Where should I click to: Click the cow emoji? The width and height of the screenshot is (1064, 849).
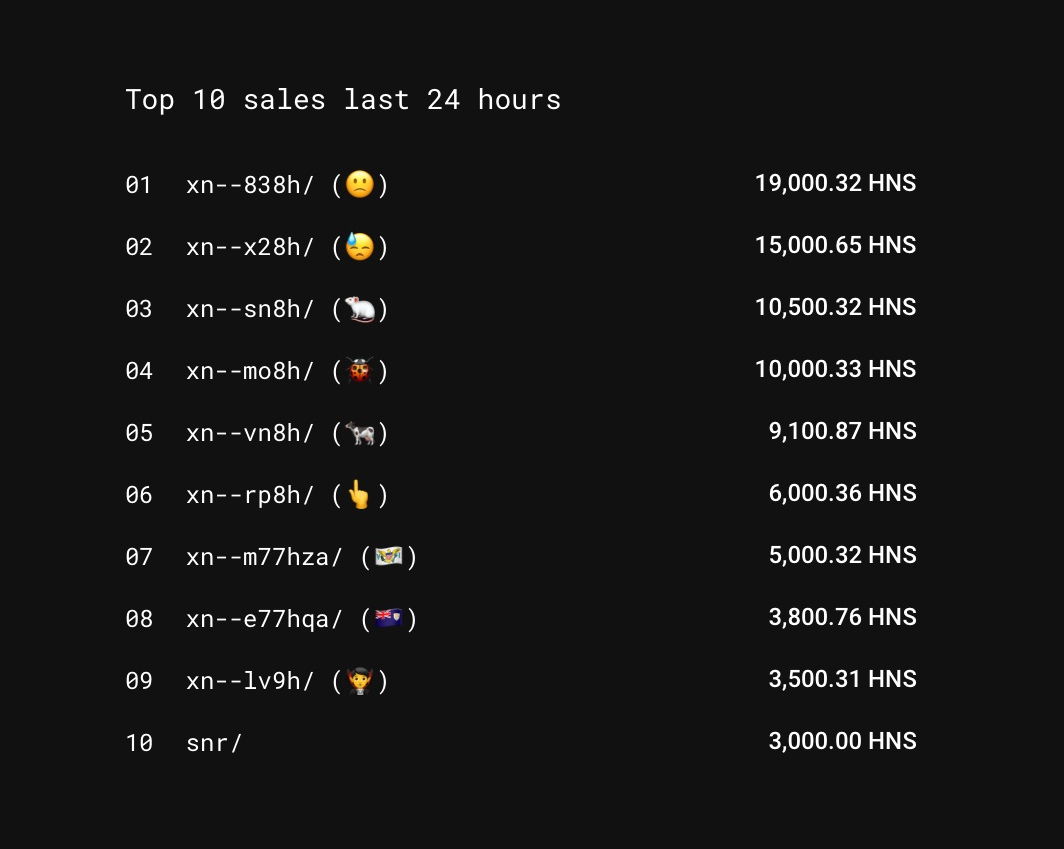coord(360,433)
